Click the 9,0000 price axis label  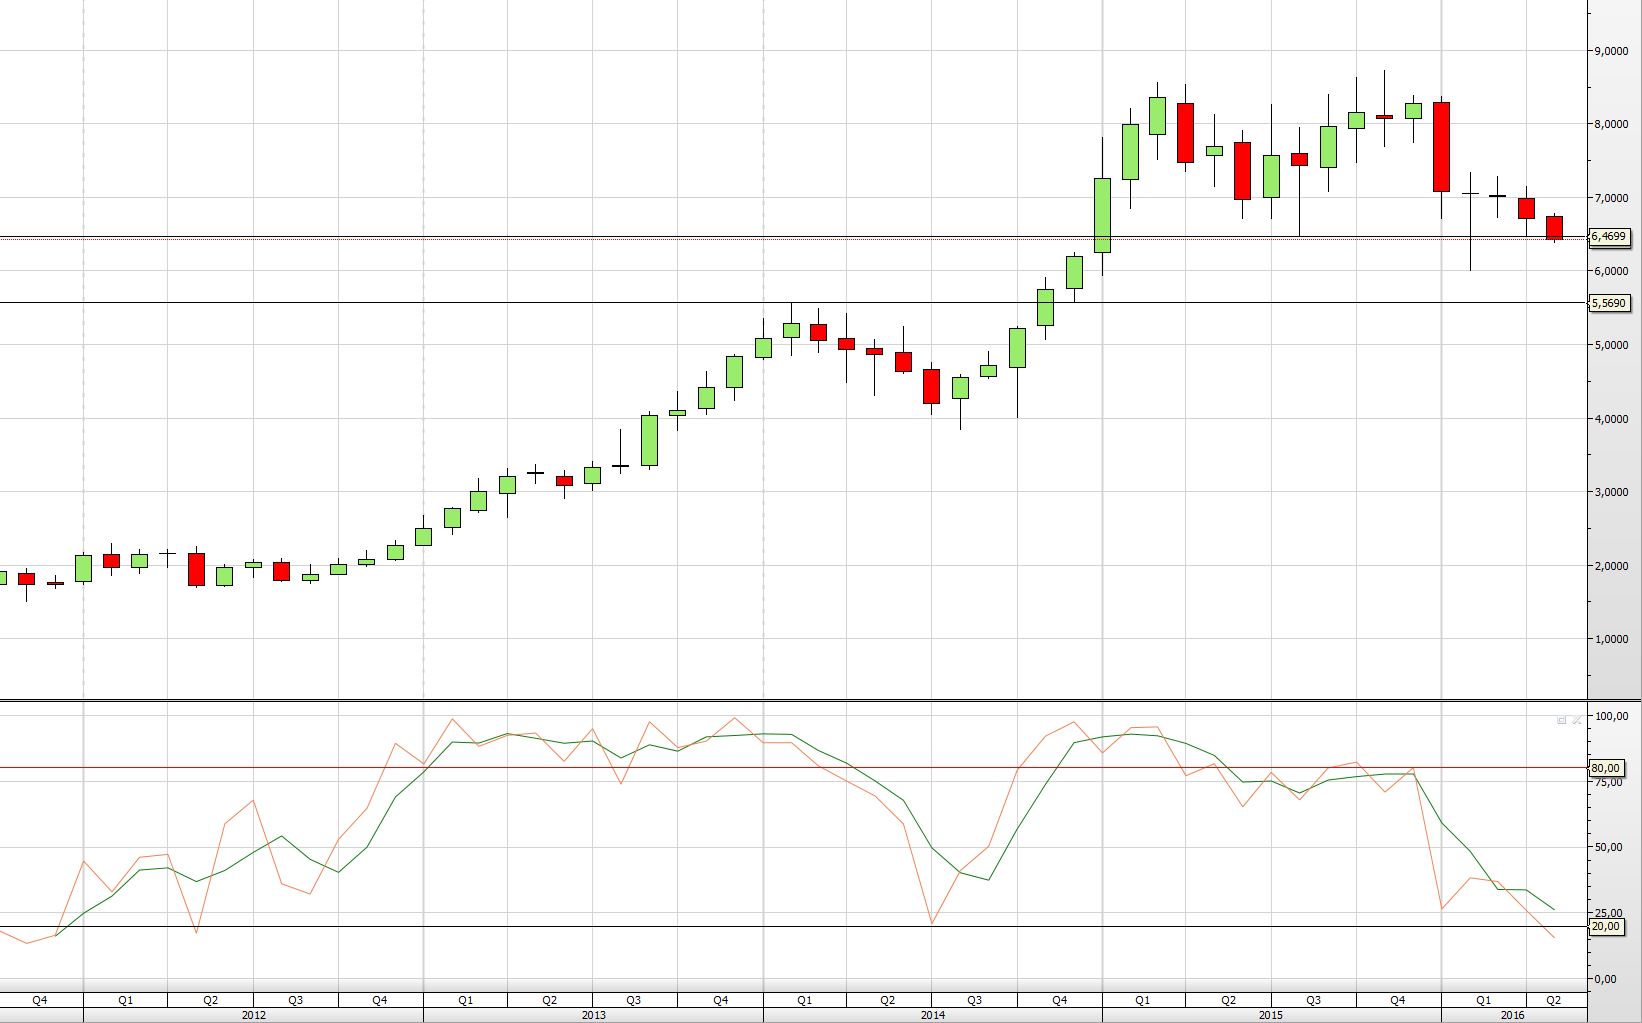click(x=1611, y=51)
